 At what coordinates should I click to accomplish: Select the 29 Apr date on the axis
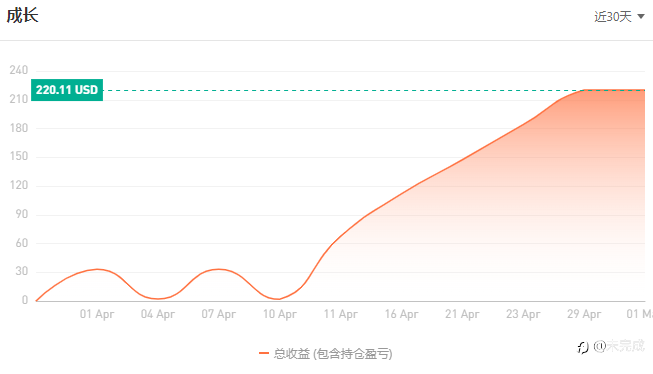point(584,314)
